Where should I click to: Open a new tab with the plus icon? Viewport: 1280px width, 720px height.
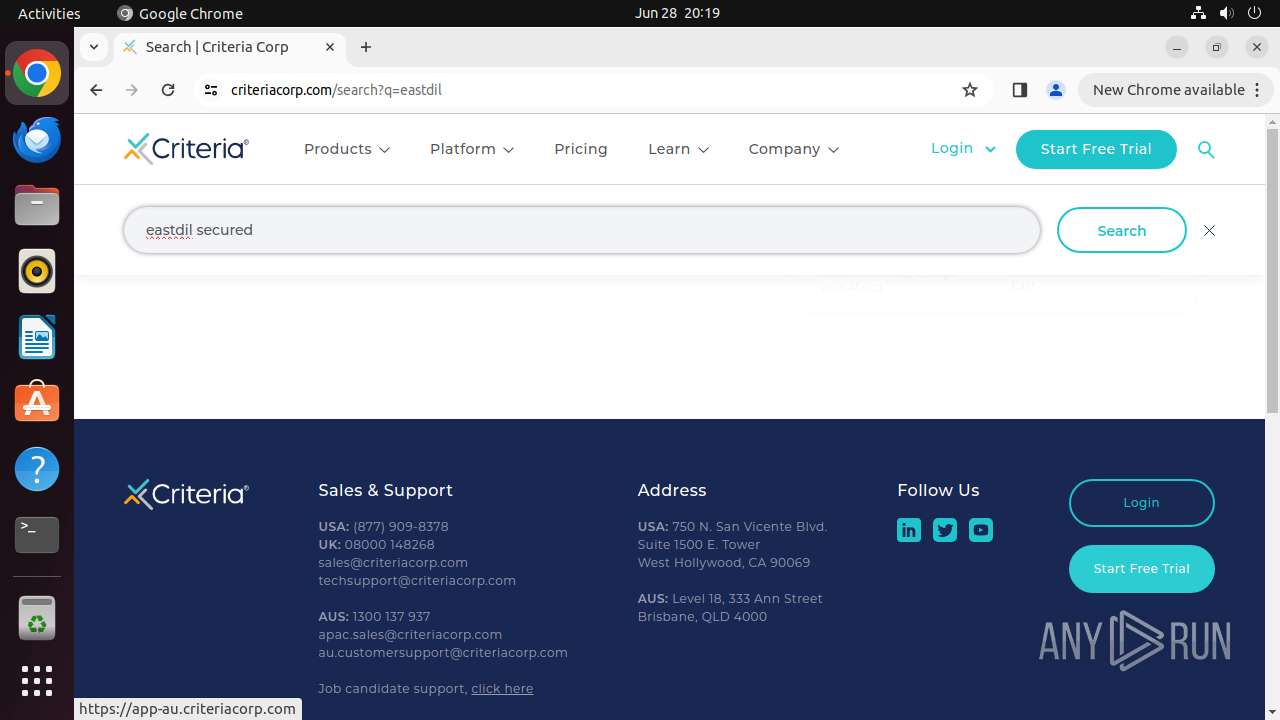pyautogui.click(x=366, y=47)
